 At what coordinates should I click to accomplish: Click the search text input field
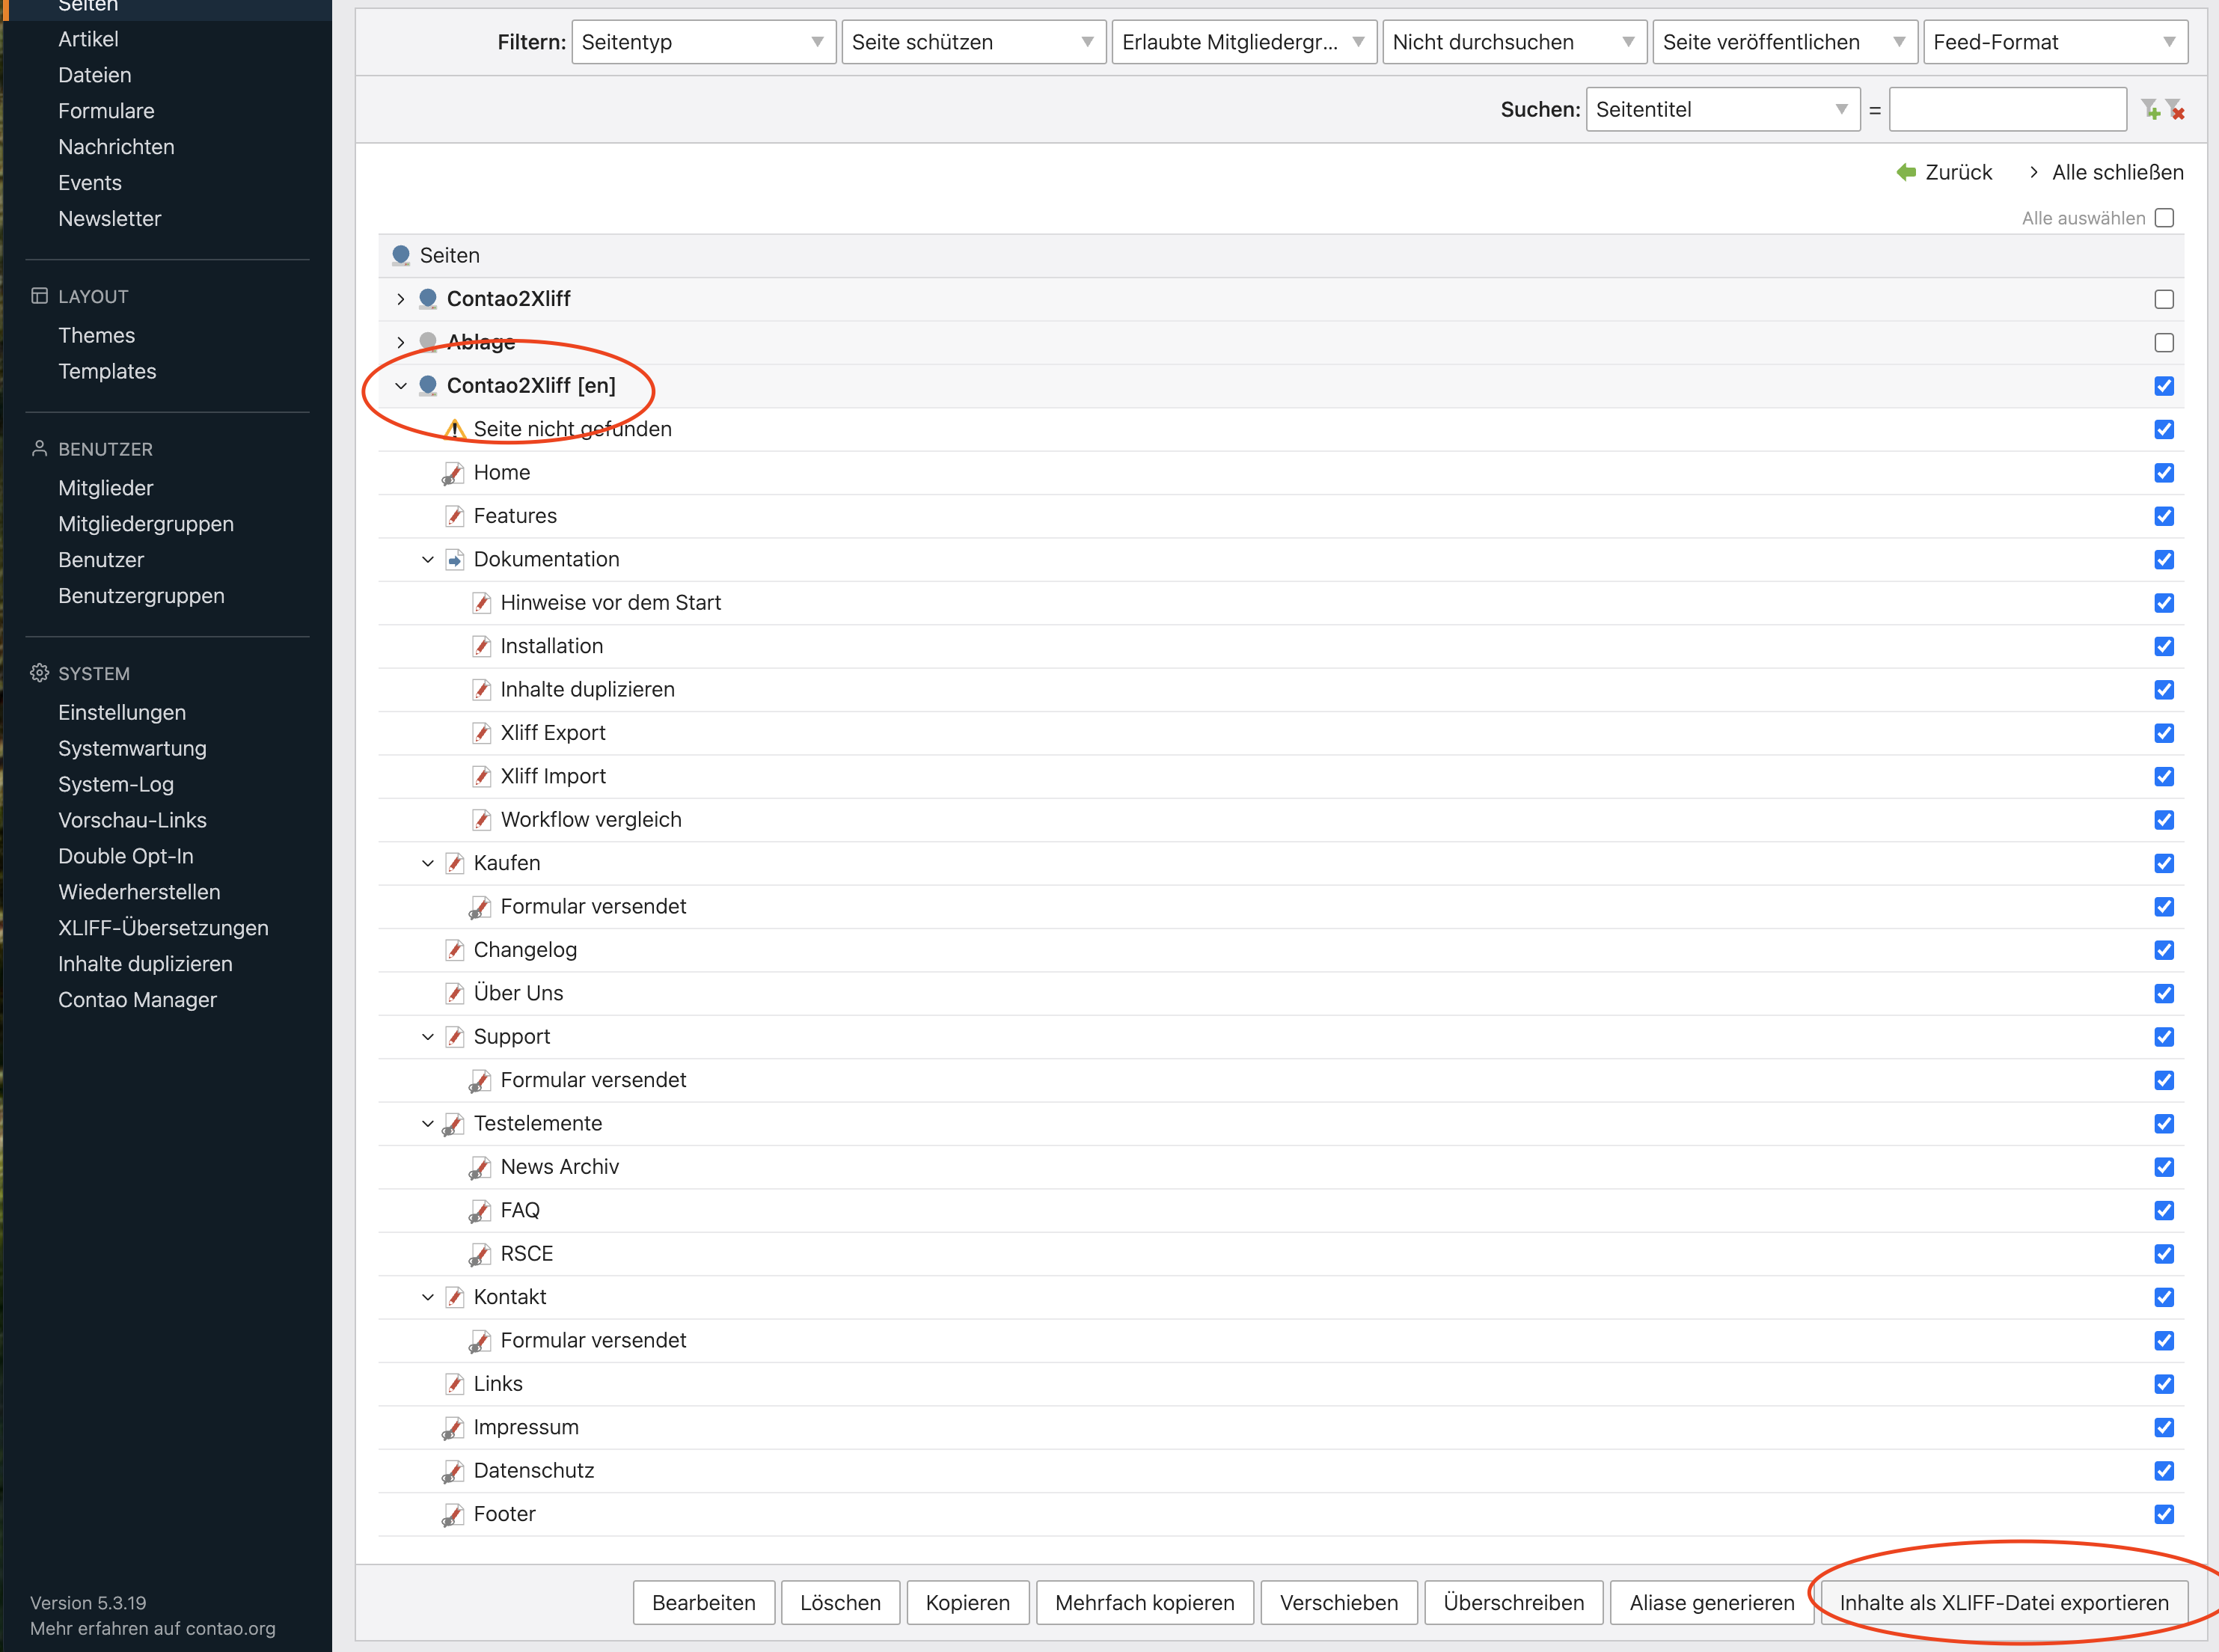click(2007, 109)
